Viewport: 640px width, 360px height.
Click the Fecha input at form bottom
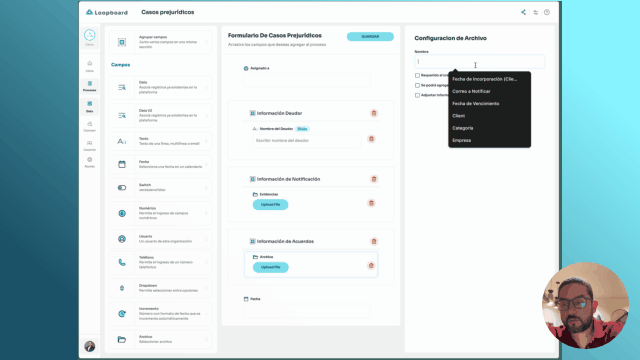coord(307,310)
